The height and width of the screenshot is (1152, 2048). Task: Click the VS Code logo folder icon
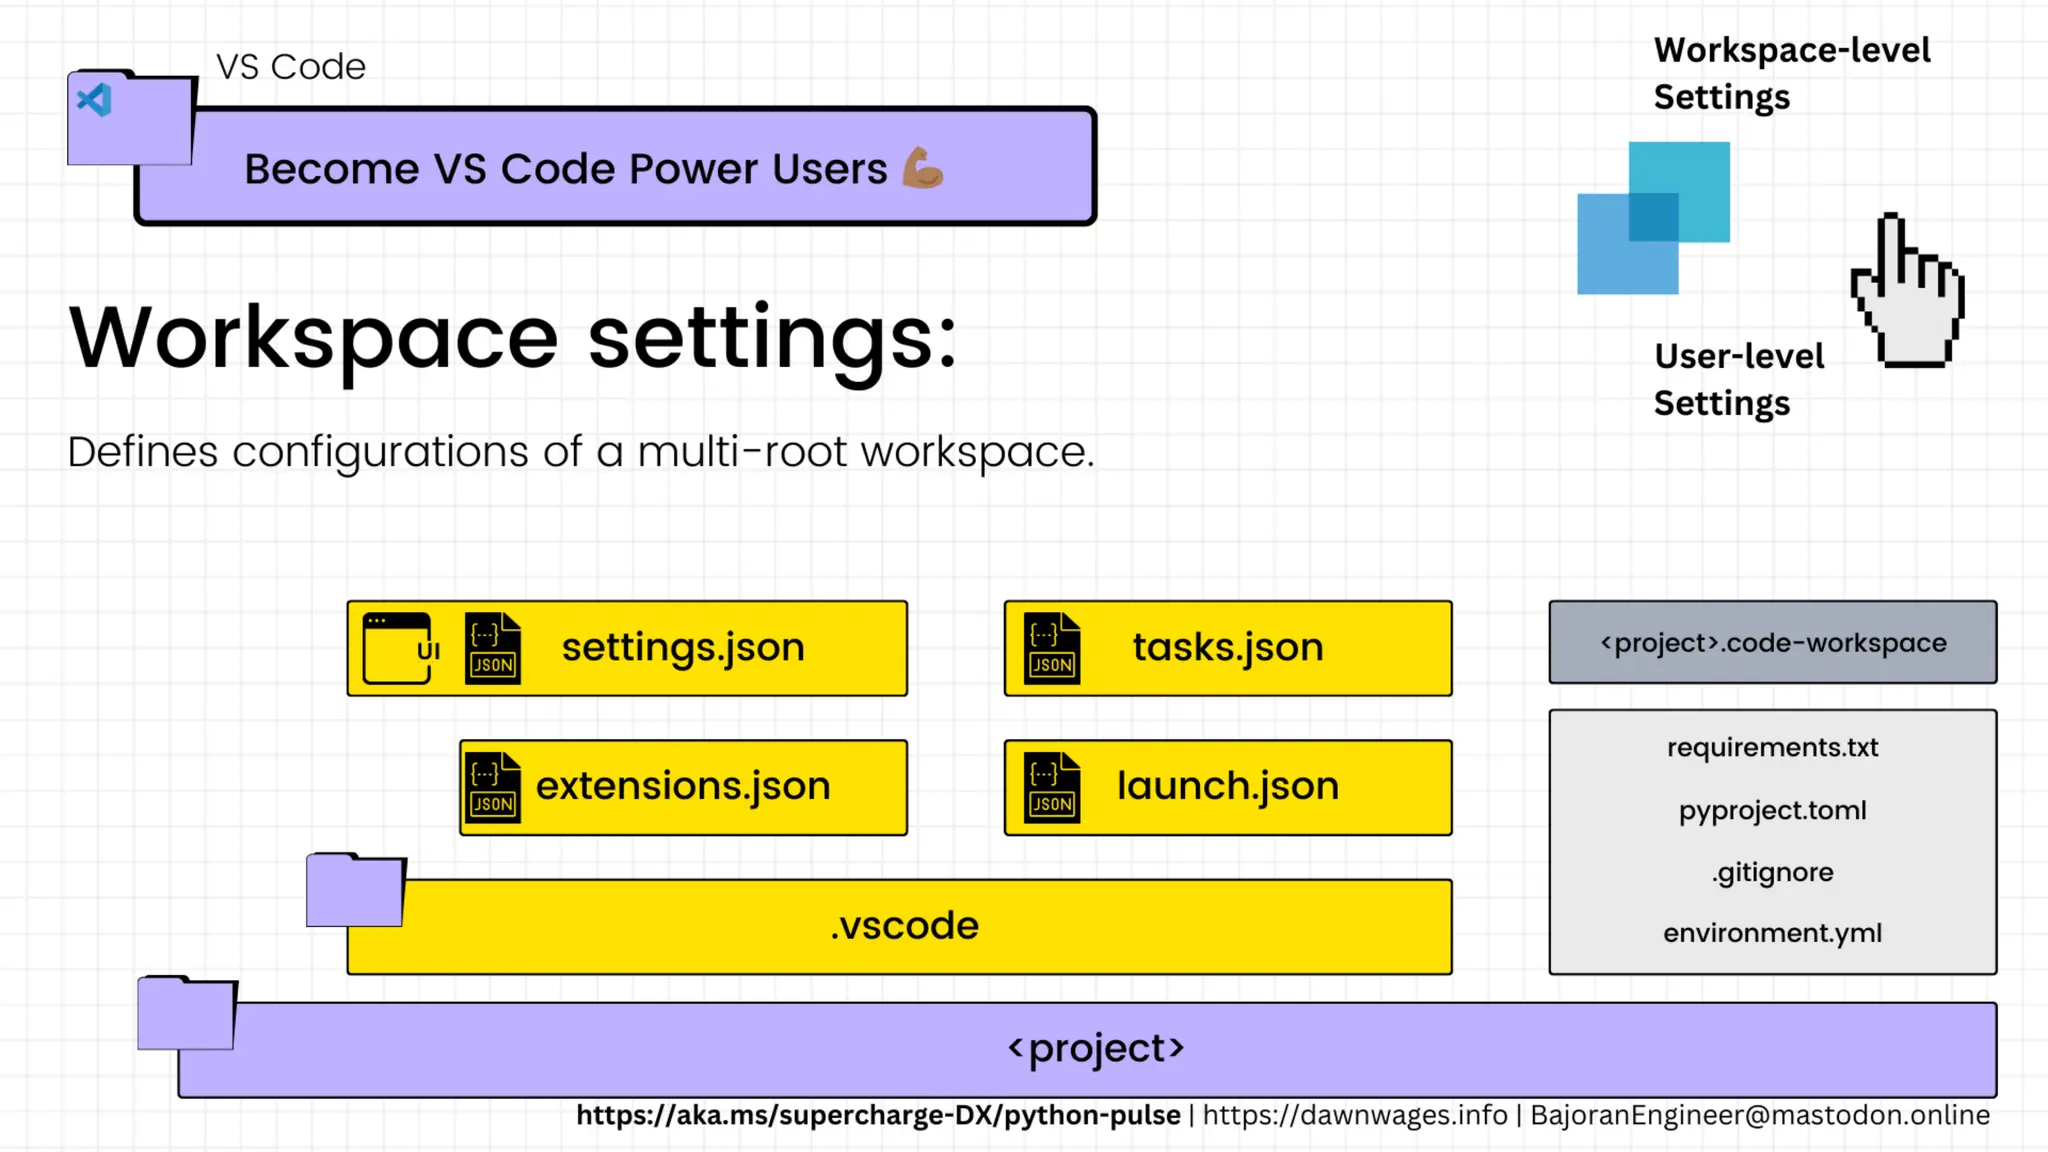[x=131, y=117]
